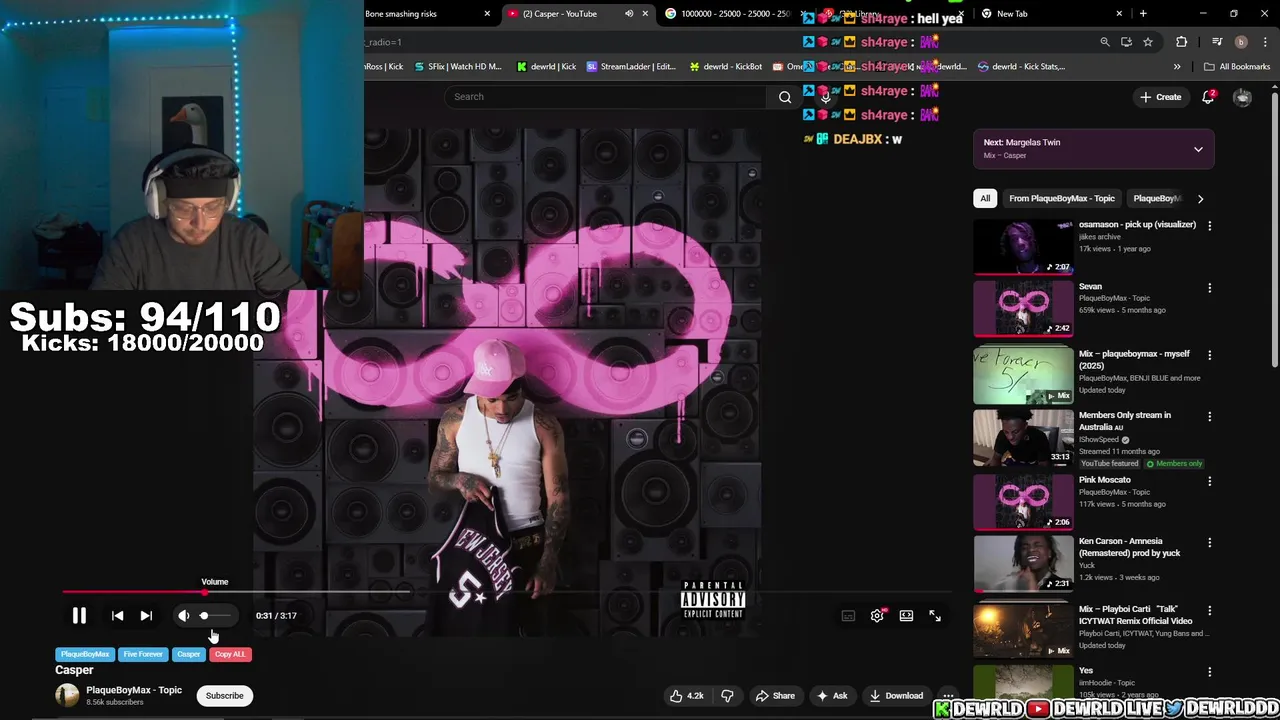Skip to the next video
Image resolution: width=1280 pixels, height=720 pixels.
point(146,616)
